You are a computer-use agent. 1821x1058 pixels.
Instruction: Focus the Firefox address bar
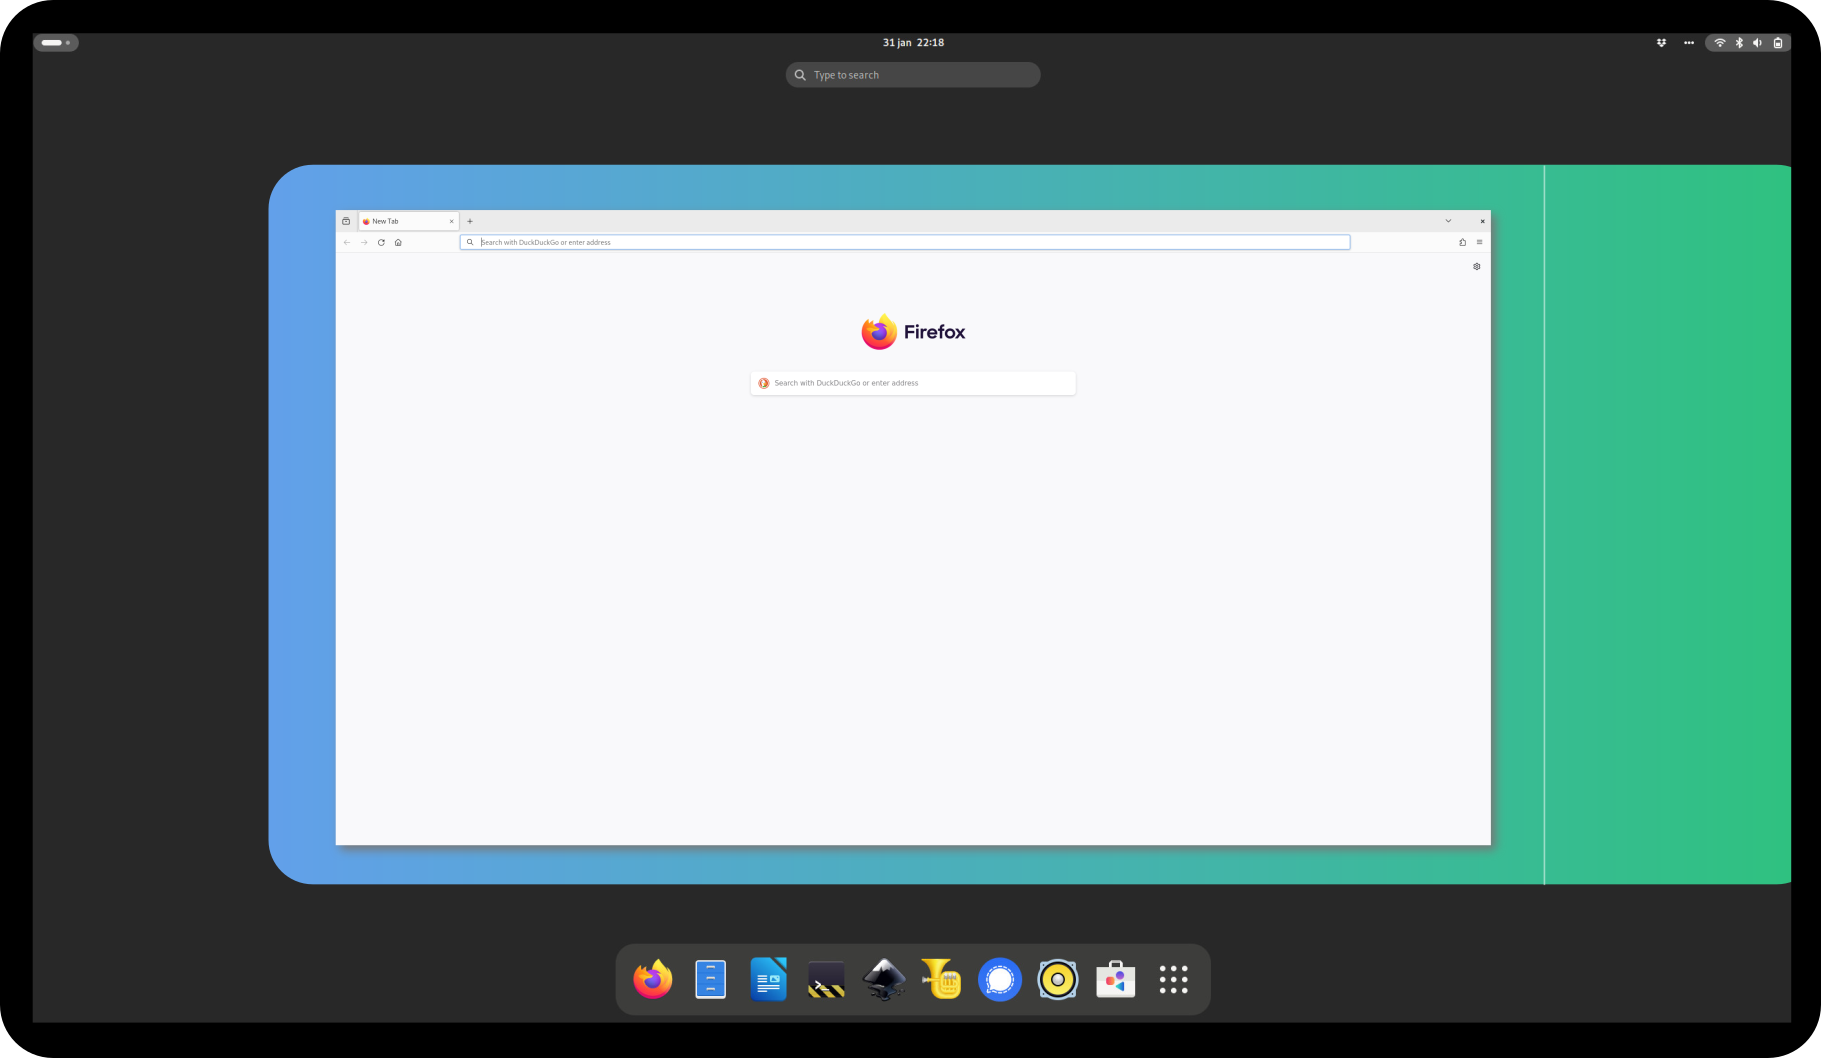[x=905, y=242]
